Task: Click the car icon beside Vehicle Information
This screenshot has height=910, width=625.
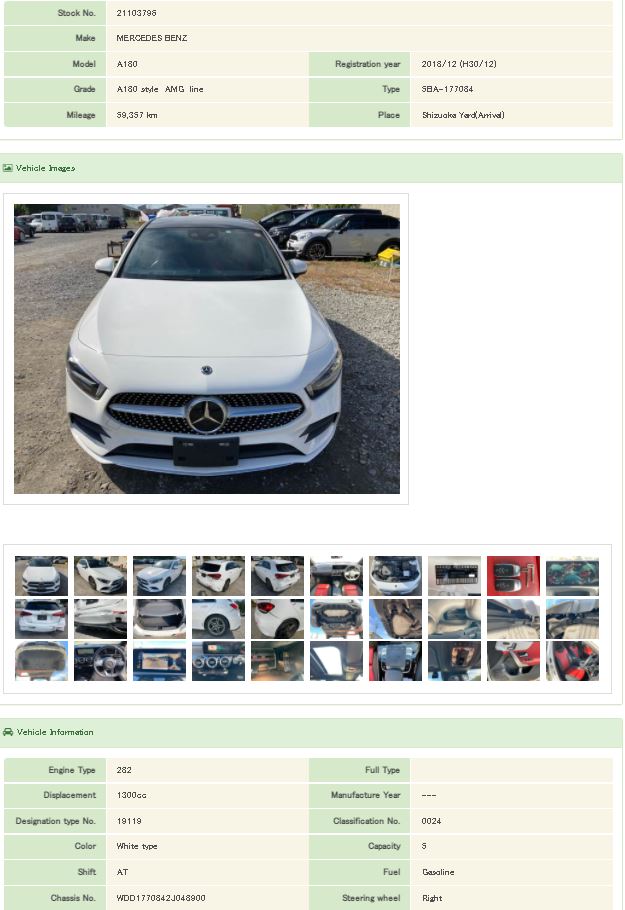Action: [8, 732]
